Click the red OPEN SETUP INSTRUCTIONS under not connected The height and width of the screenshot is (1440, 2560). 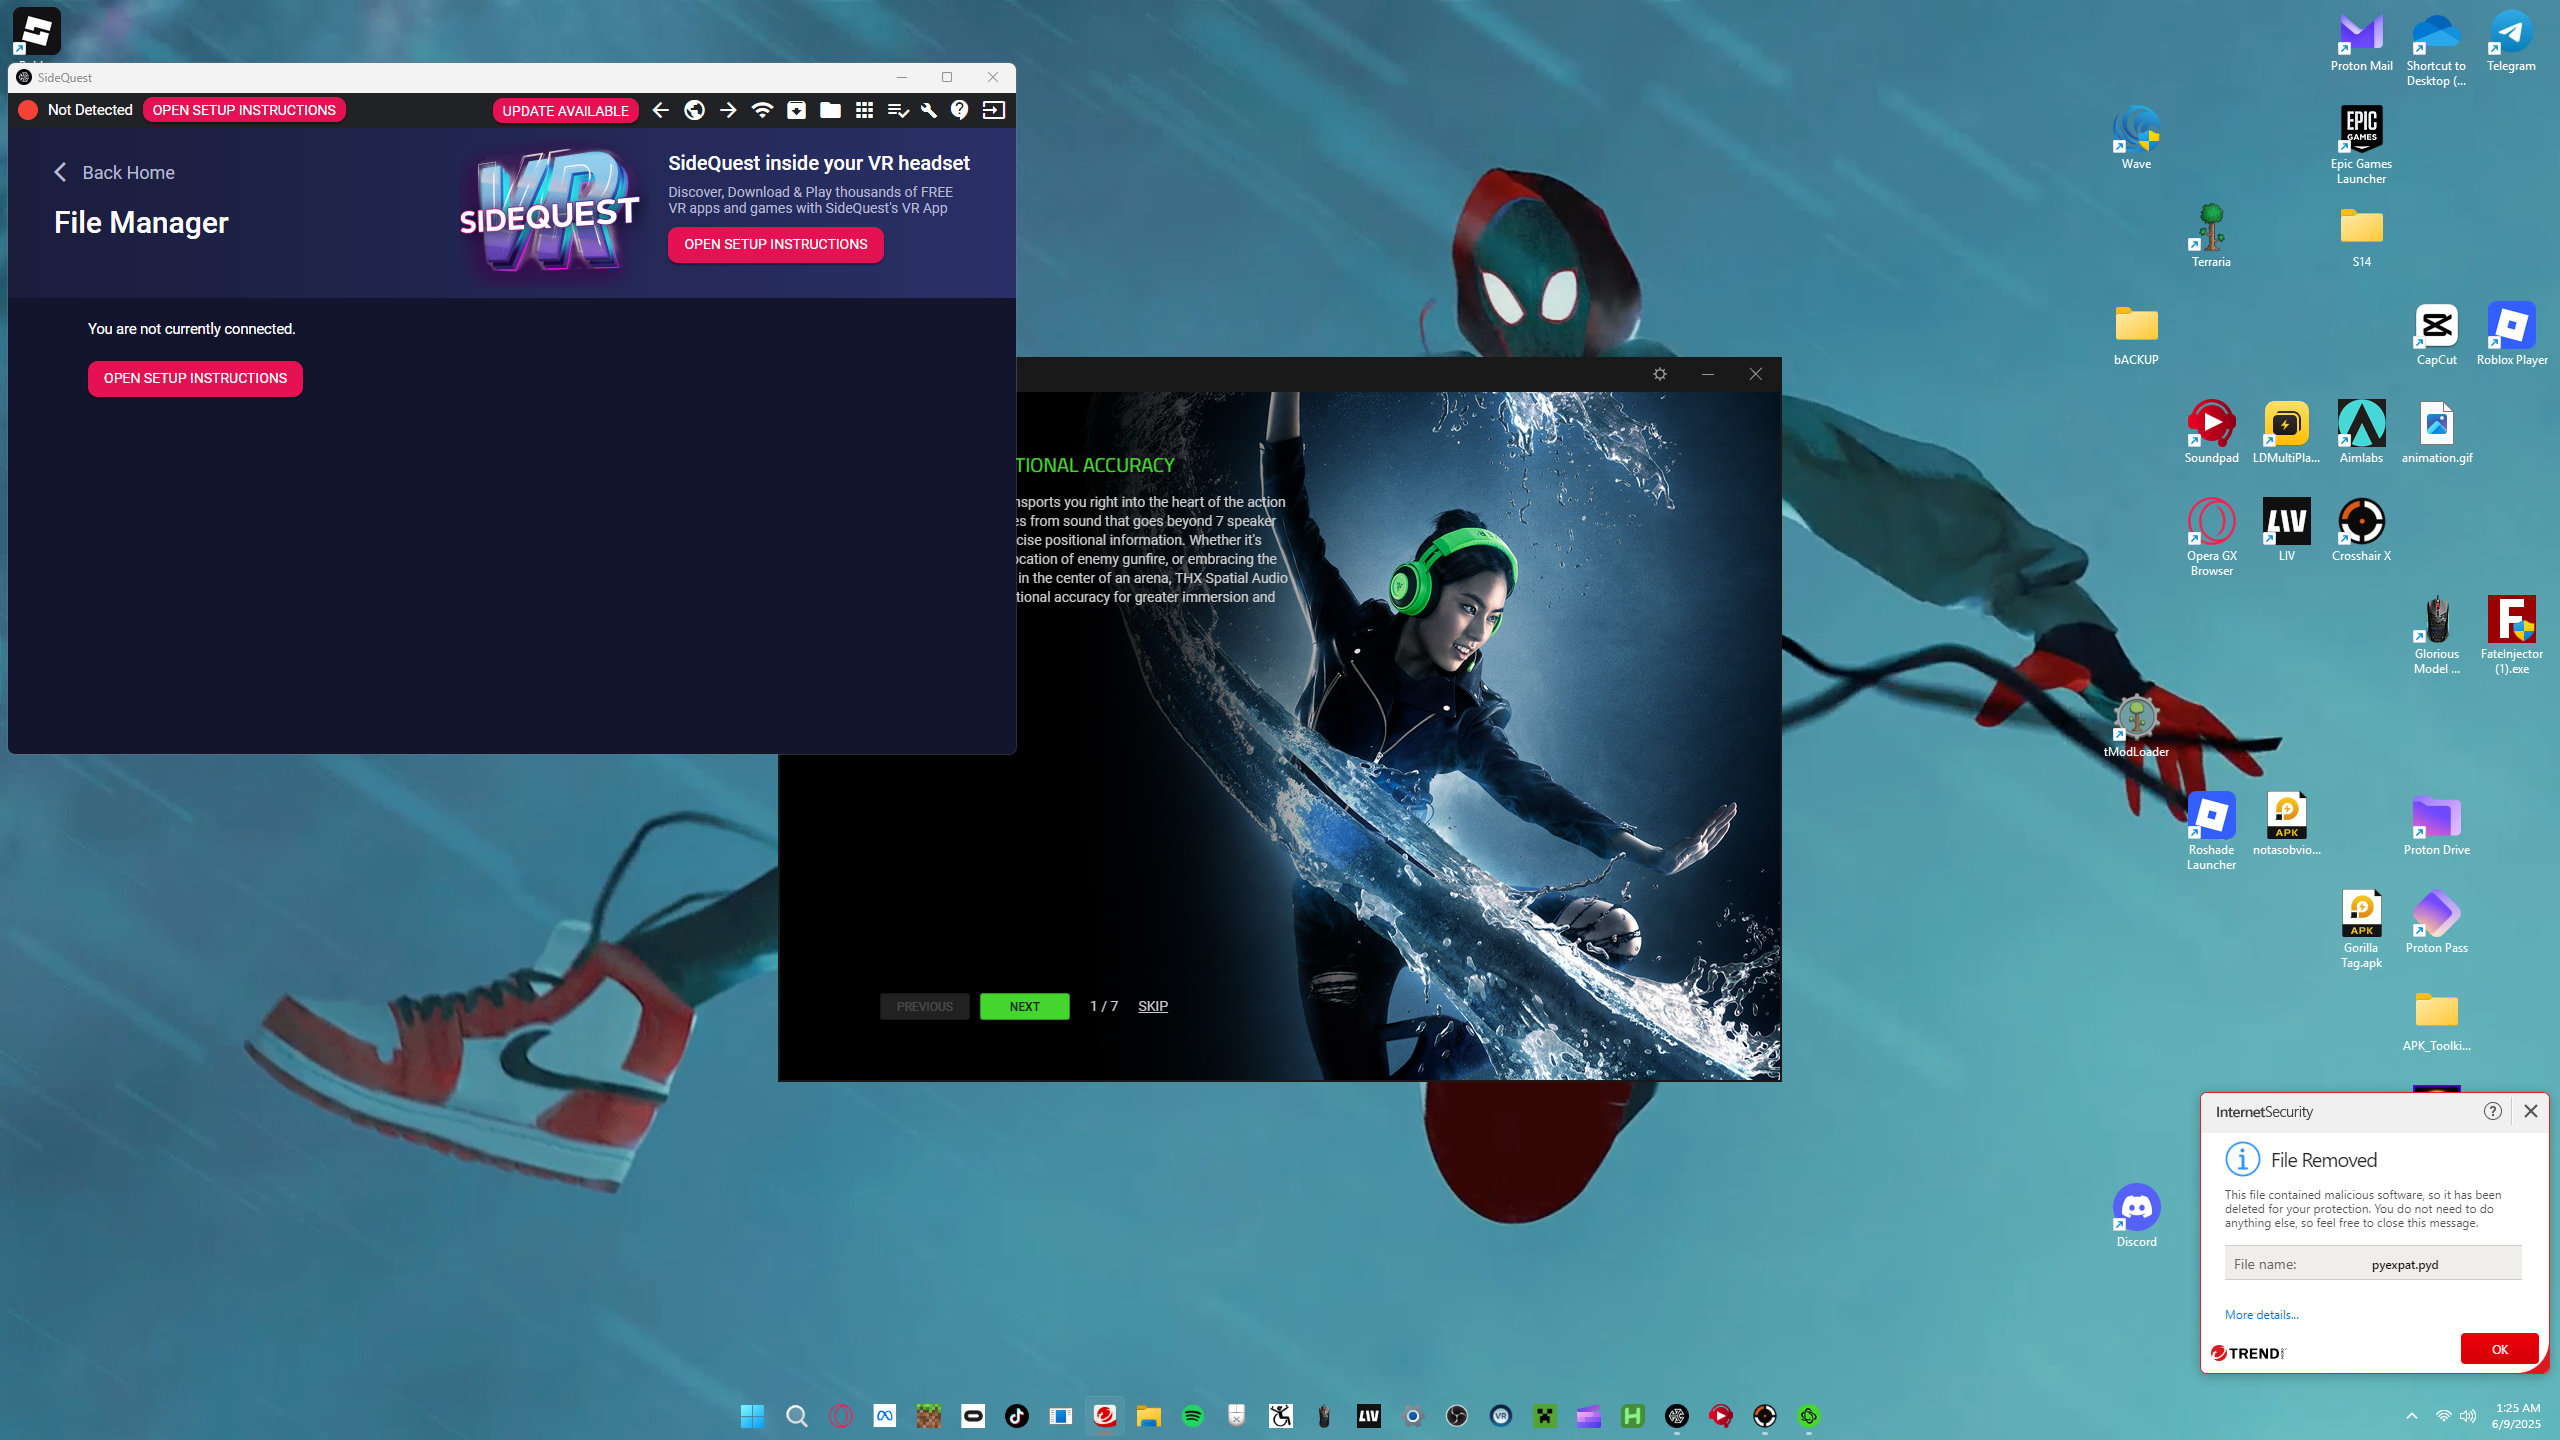[x=195, y=378]
